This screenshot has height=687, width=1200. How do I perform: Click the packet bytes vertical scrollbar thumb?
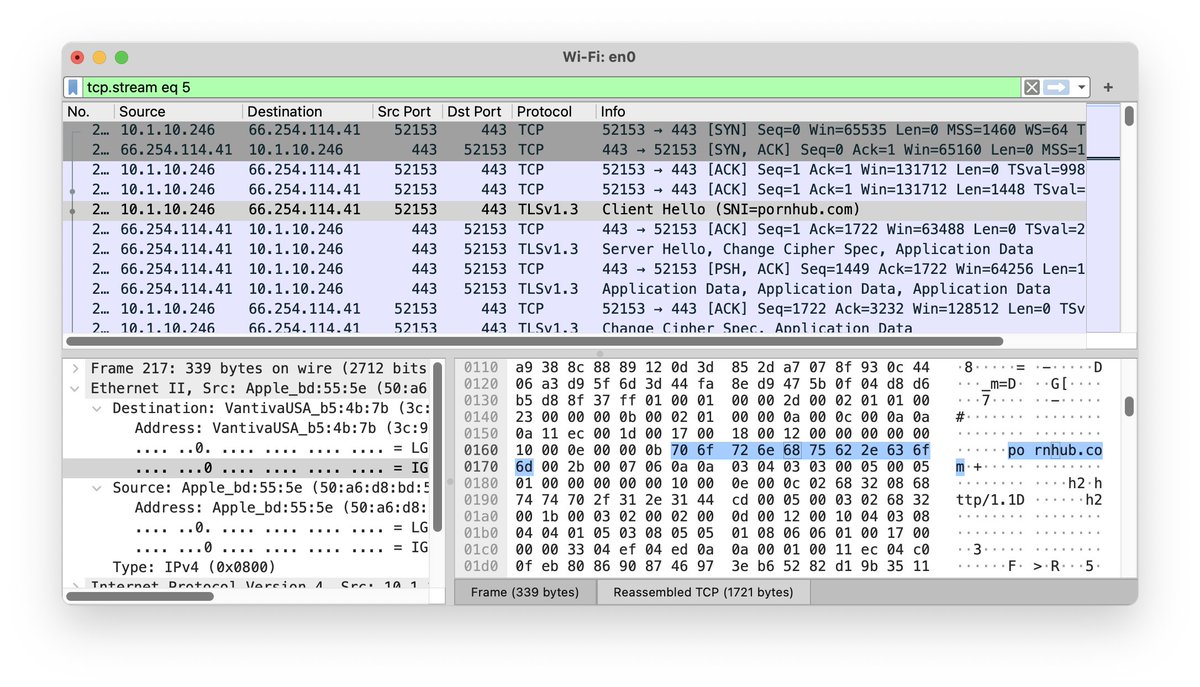[1129, 406]
